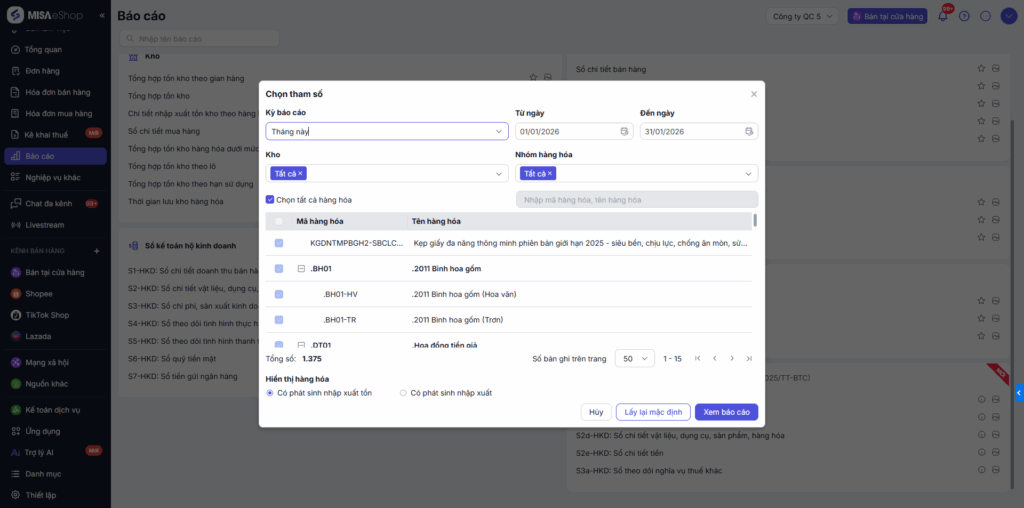Image resolution: width=1024 pixels, height=508 pixels.
Task: Click the notification bell icon
Action: pos(942,16)
